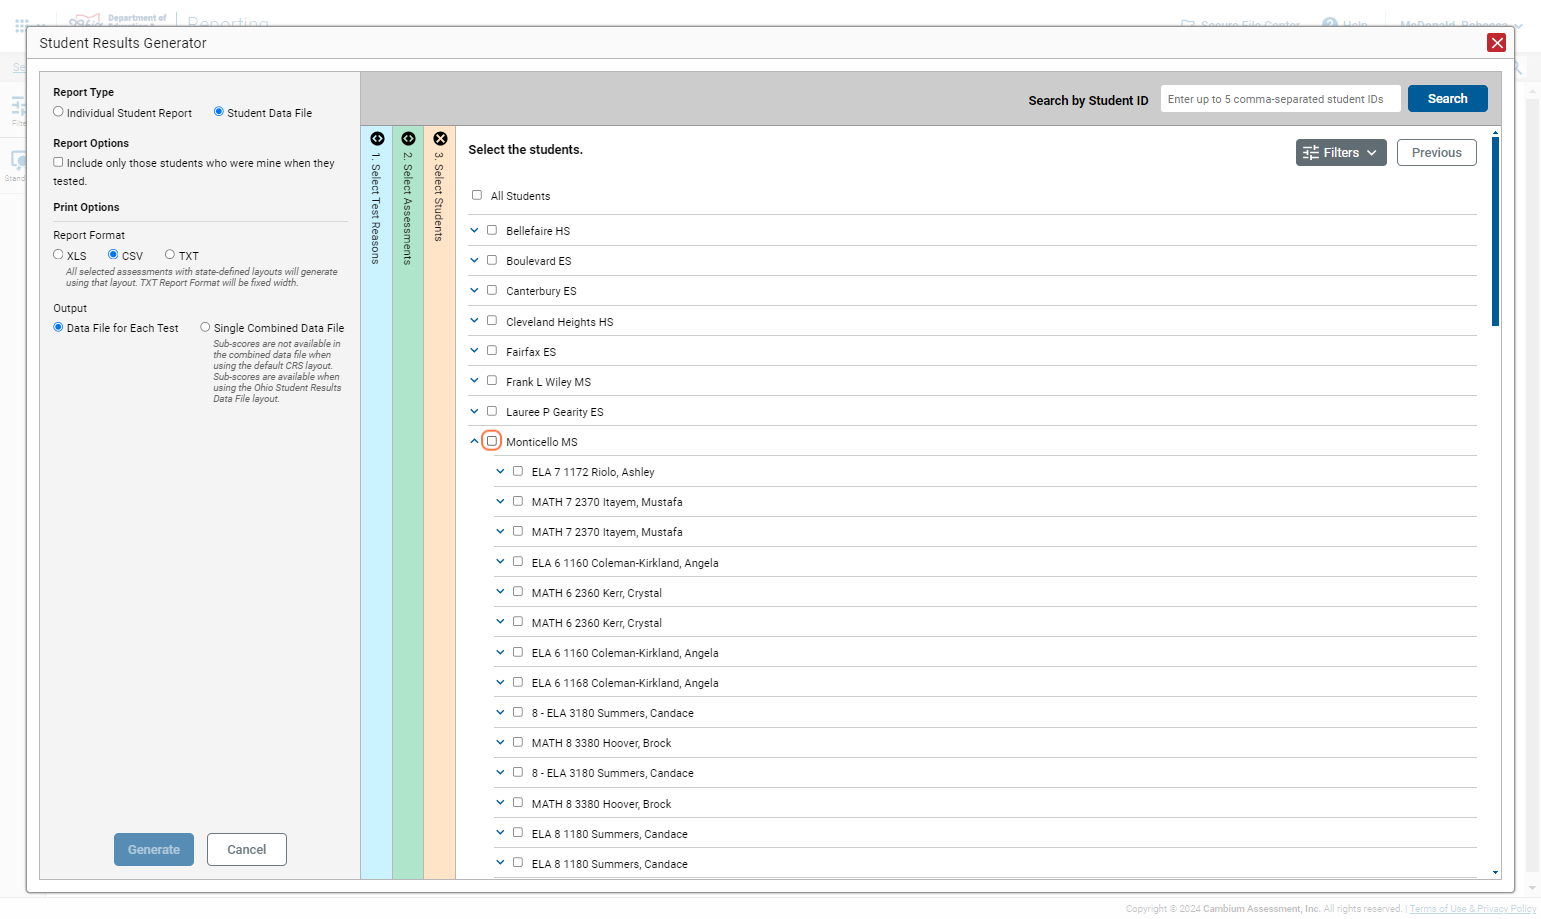Check the Frank L Wiley MS checkbox
Viewport: 1541px width, 919px height.
(x=492, y=381)
